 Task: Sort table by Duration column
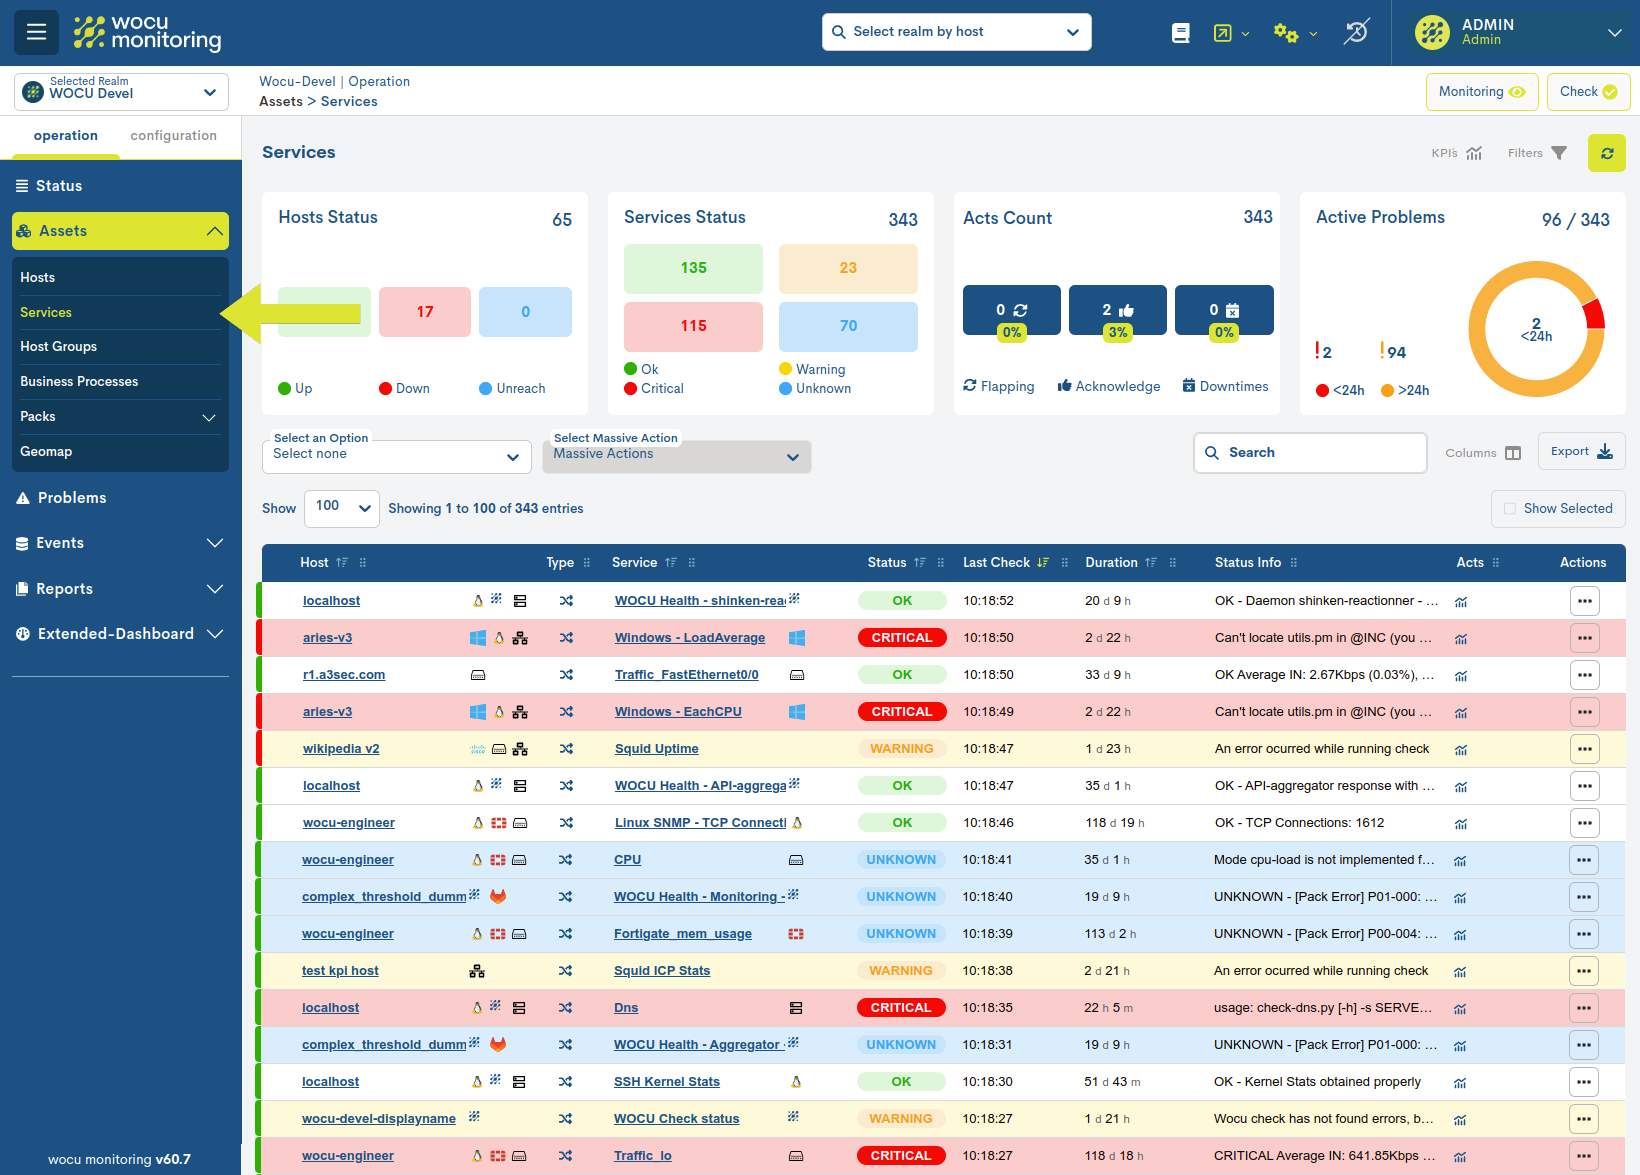coord(1151,563)
